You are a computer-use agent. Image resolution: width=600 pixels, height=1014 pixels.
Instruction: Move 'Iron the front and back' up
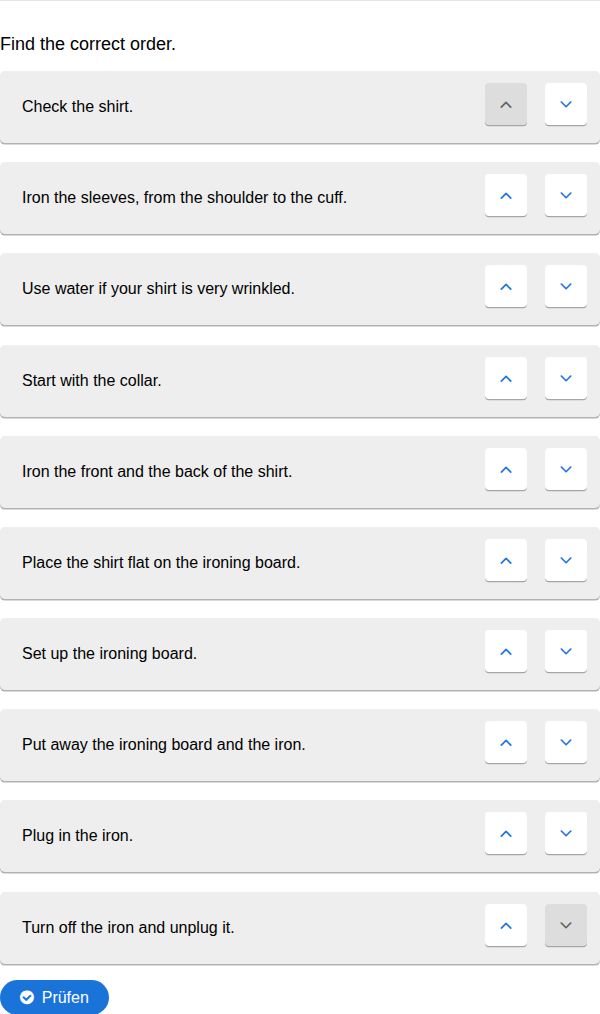[x=506, y=470]
